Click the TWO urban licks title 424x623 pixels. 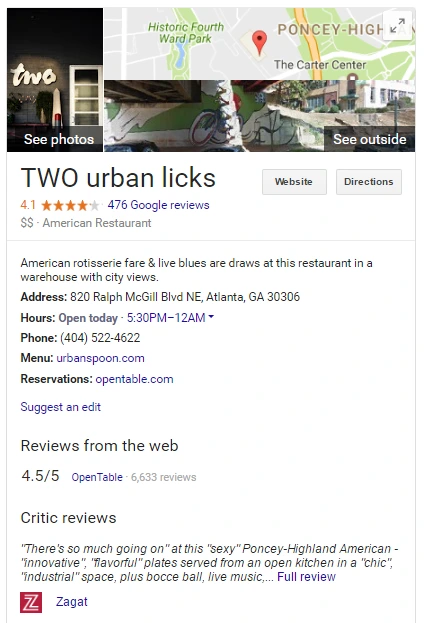(x=118, y=177)
